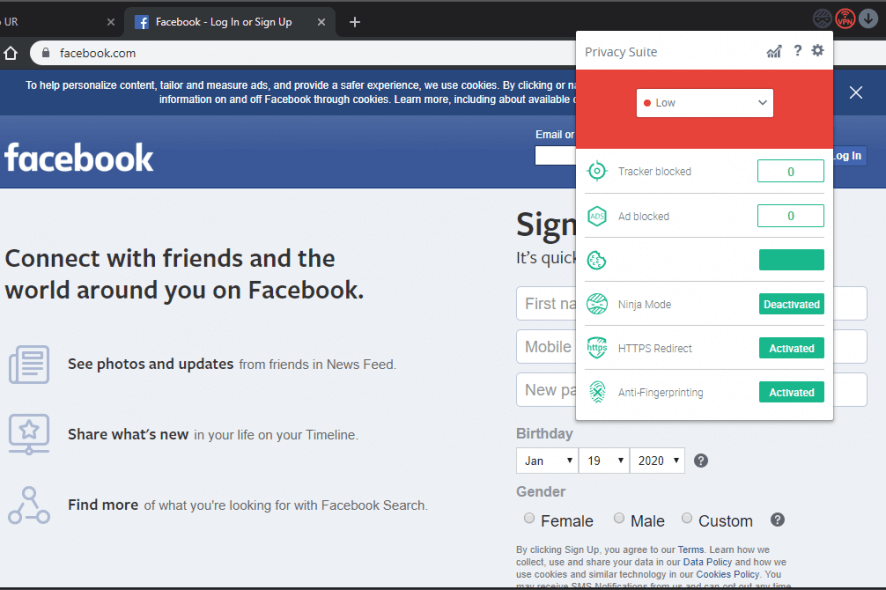Switch to the UR tab
Viewport: 886px width, 590px height.
[x=57, y=22]
